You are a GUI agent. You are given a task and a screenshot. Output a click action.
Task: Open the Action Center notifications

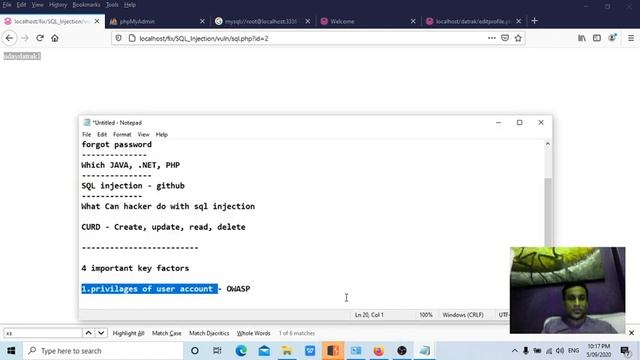[625, 351]
